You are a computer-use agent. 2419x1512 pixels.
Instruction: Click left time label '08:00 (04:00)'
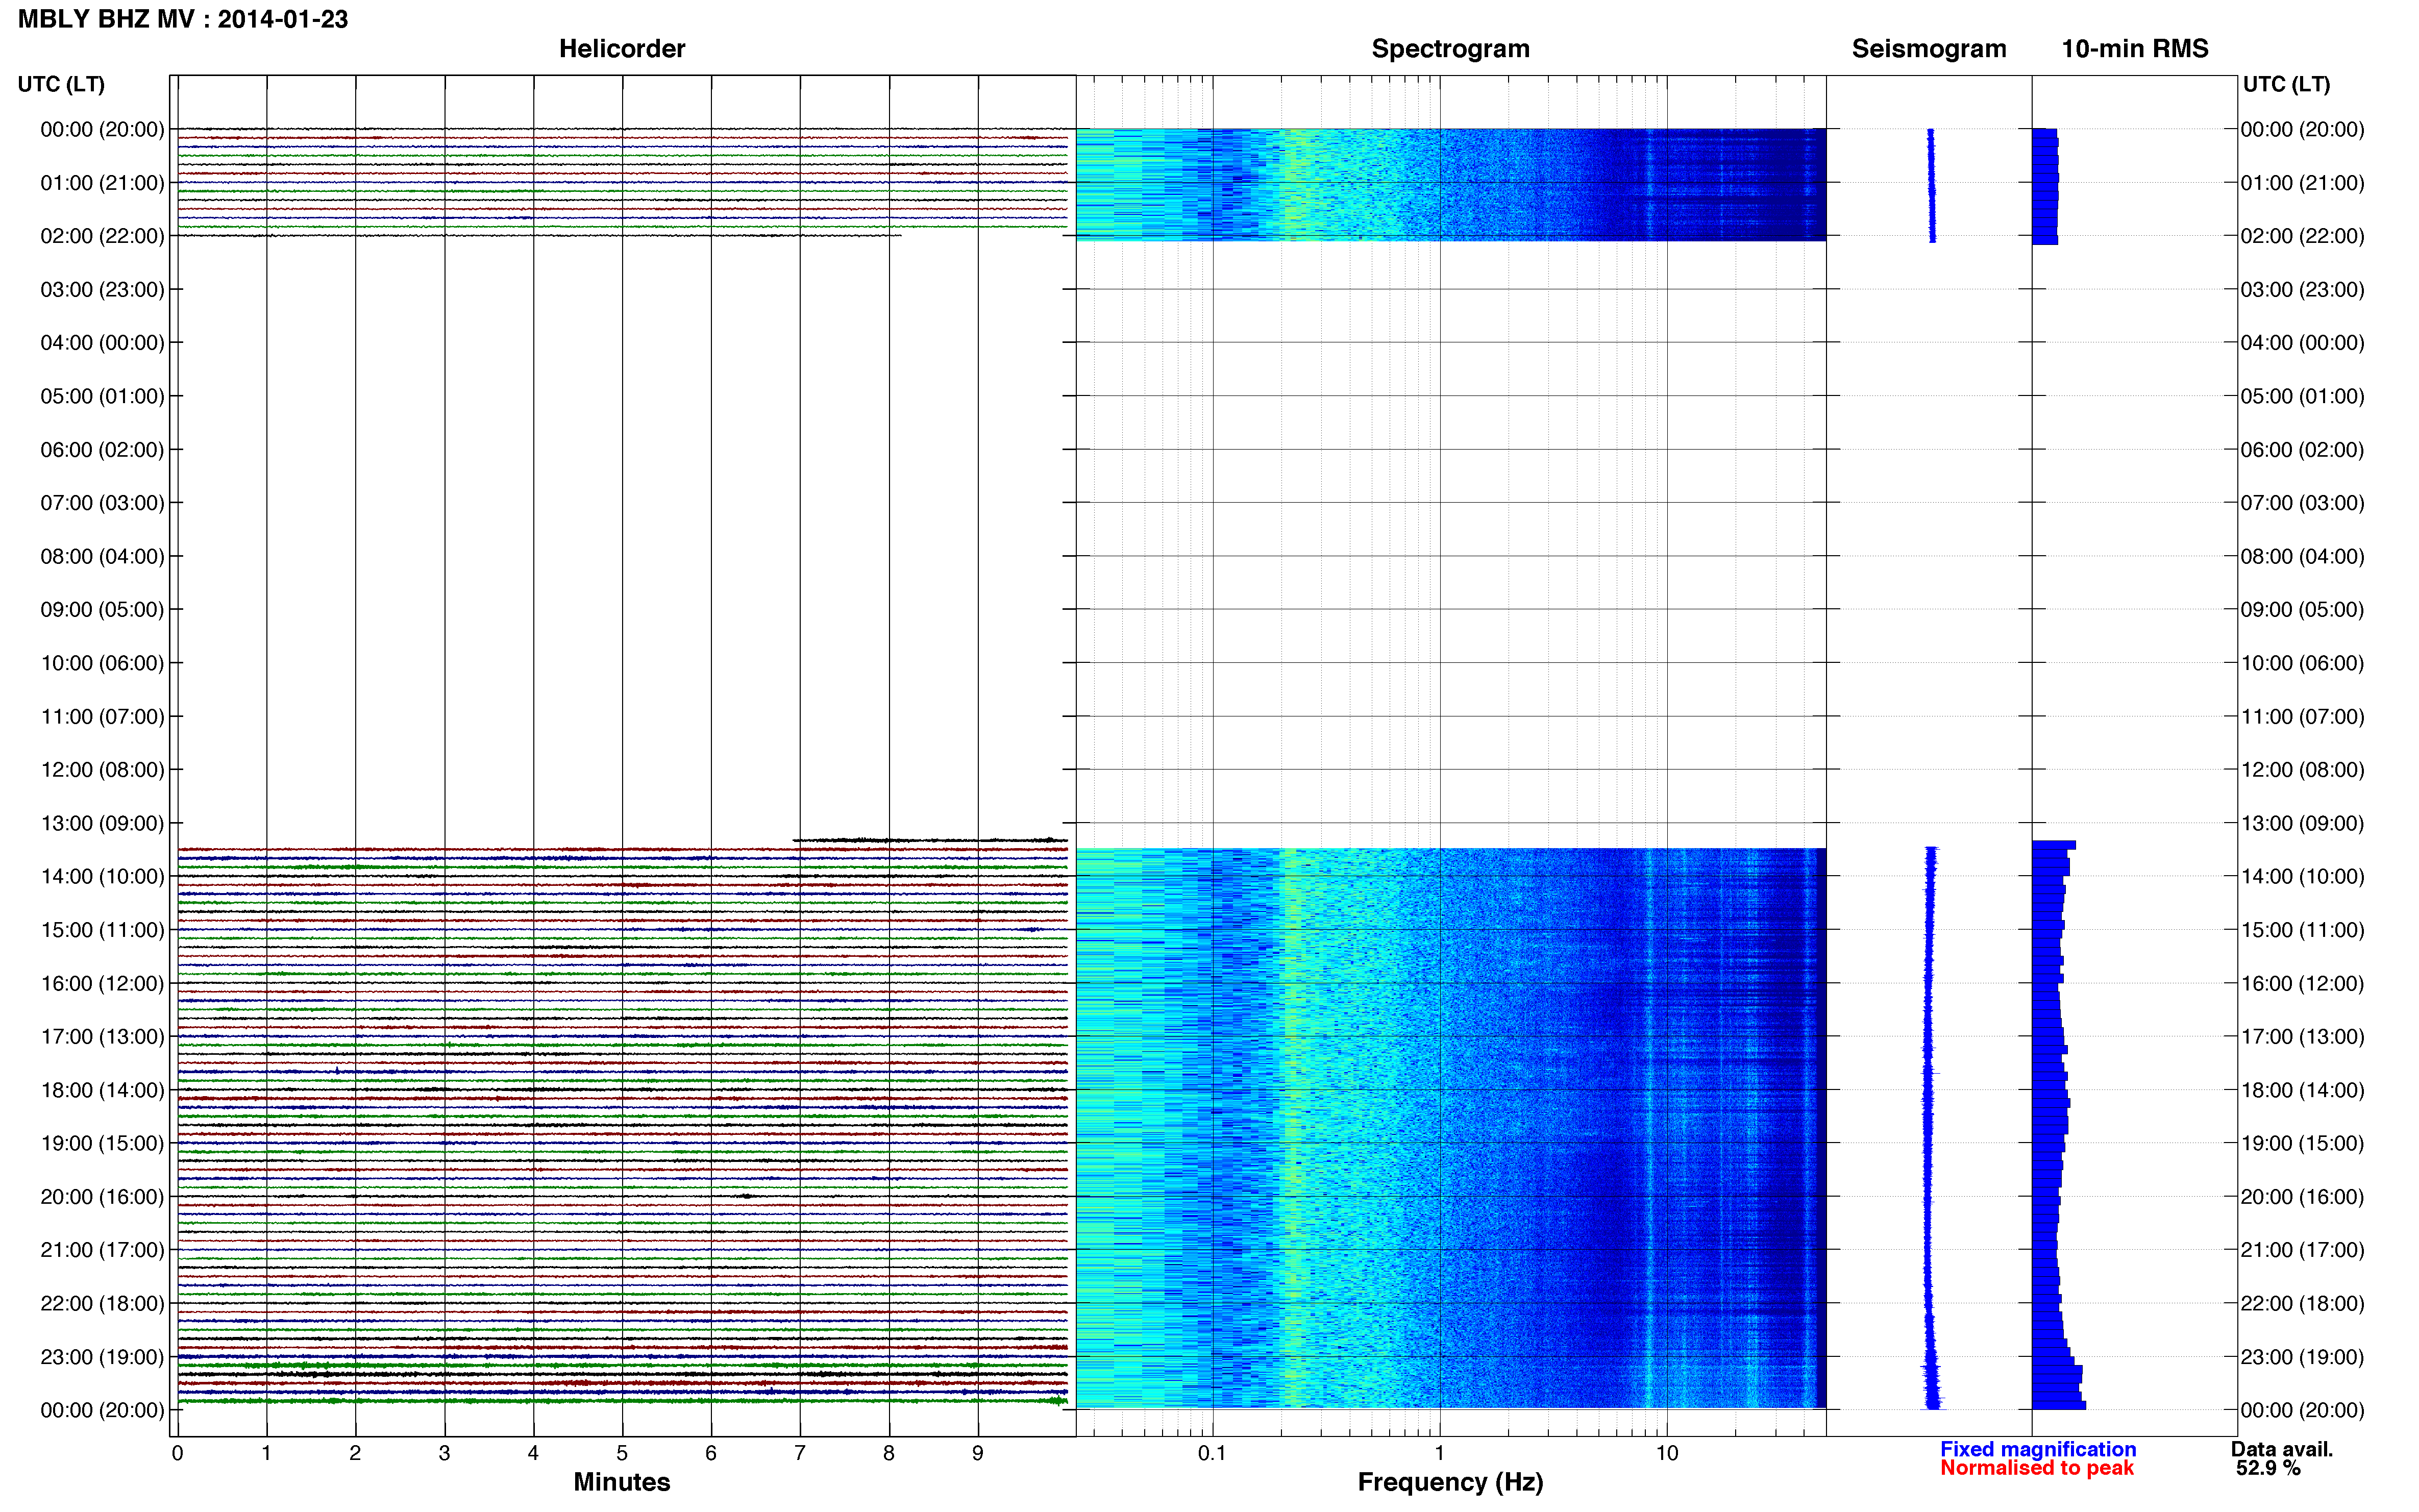(x=102, y=556)
